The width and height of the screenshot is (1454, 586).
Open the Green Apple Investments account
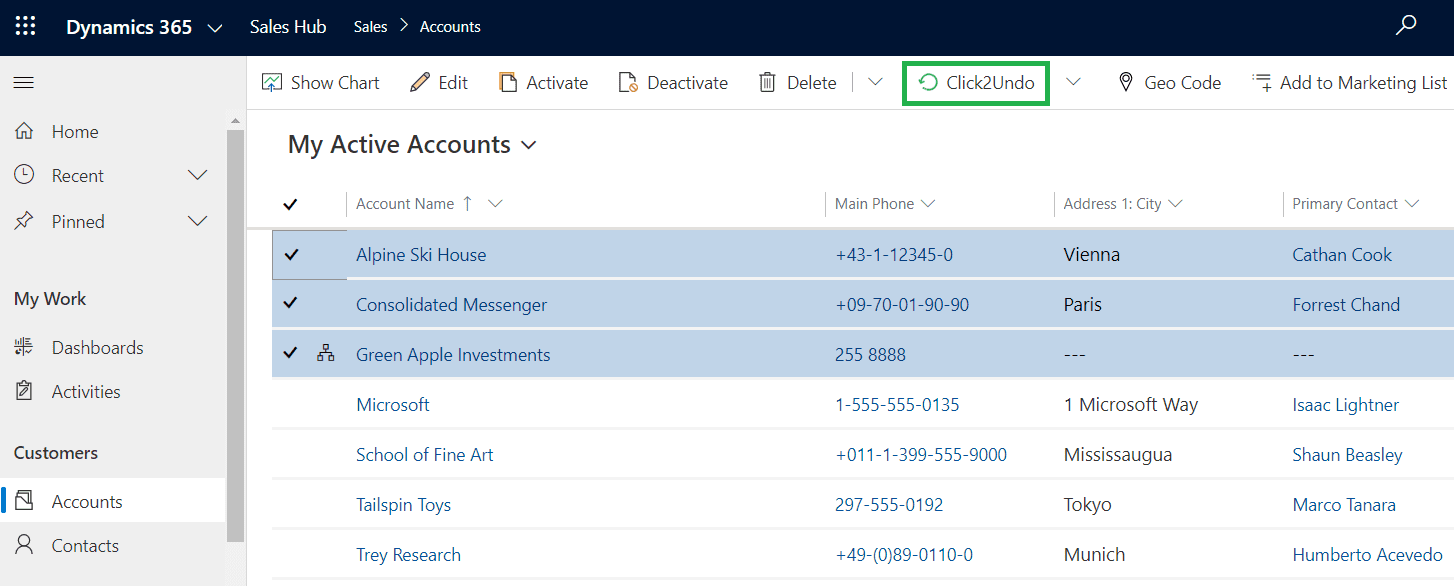[x=453, y=355]
